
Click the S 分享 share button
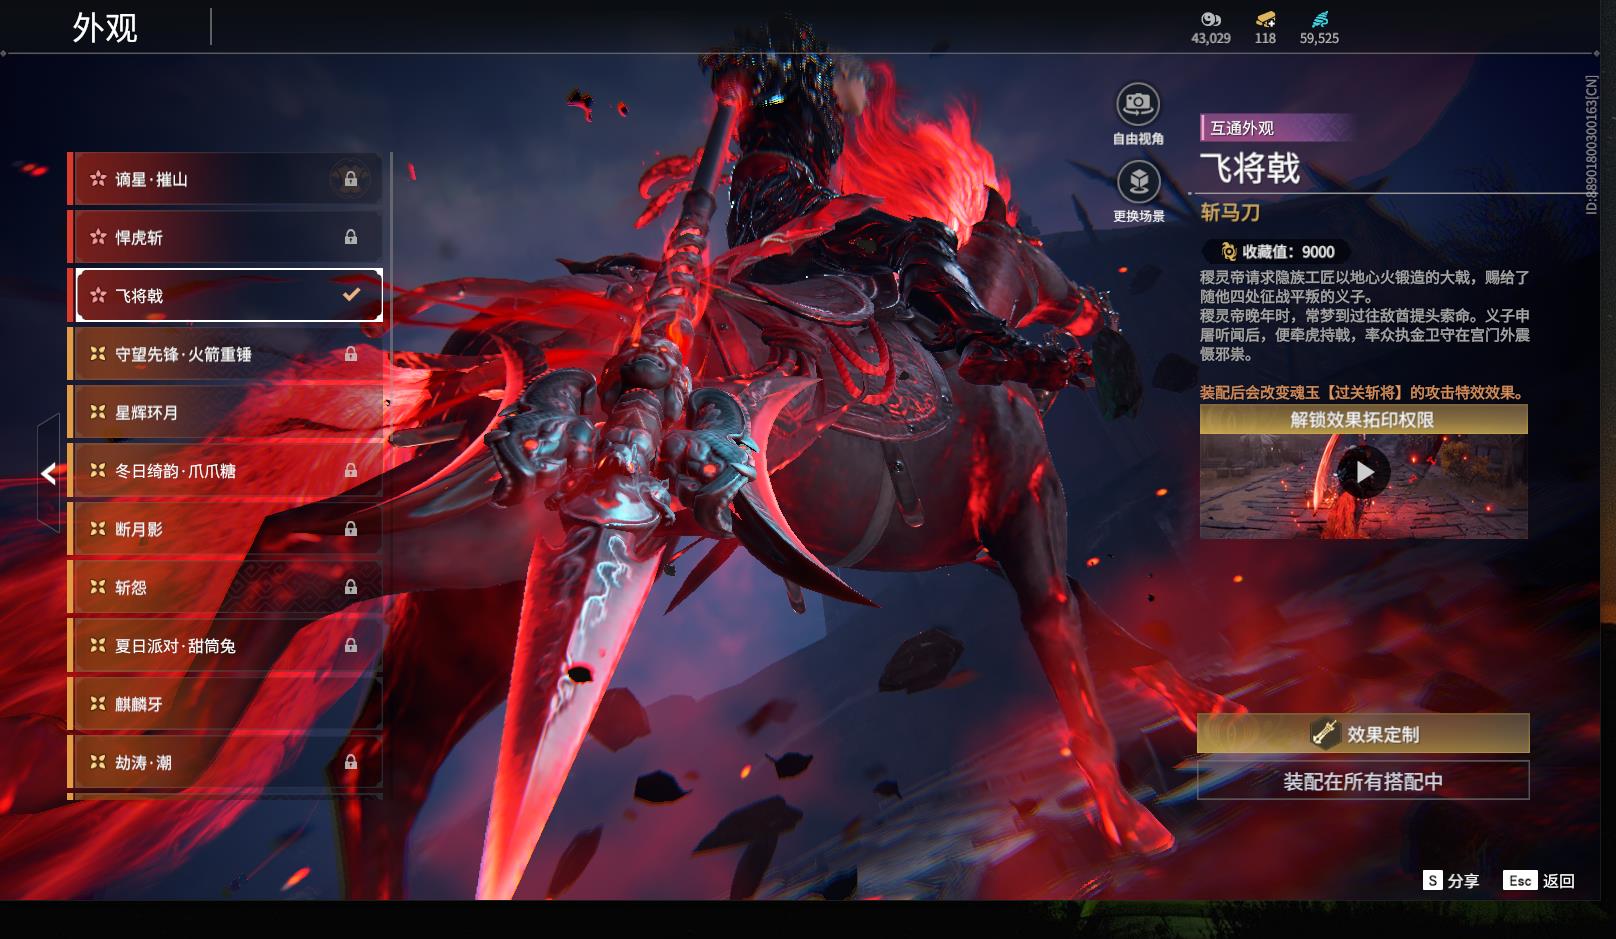point(1451,881)
